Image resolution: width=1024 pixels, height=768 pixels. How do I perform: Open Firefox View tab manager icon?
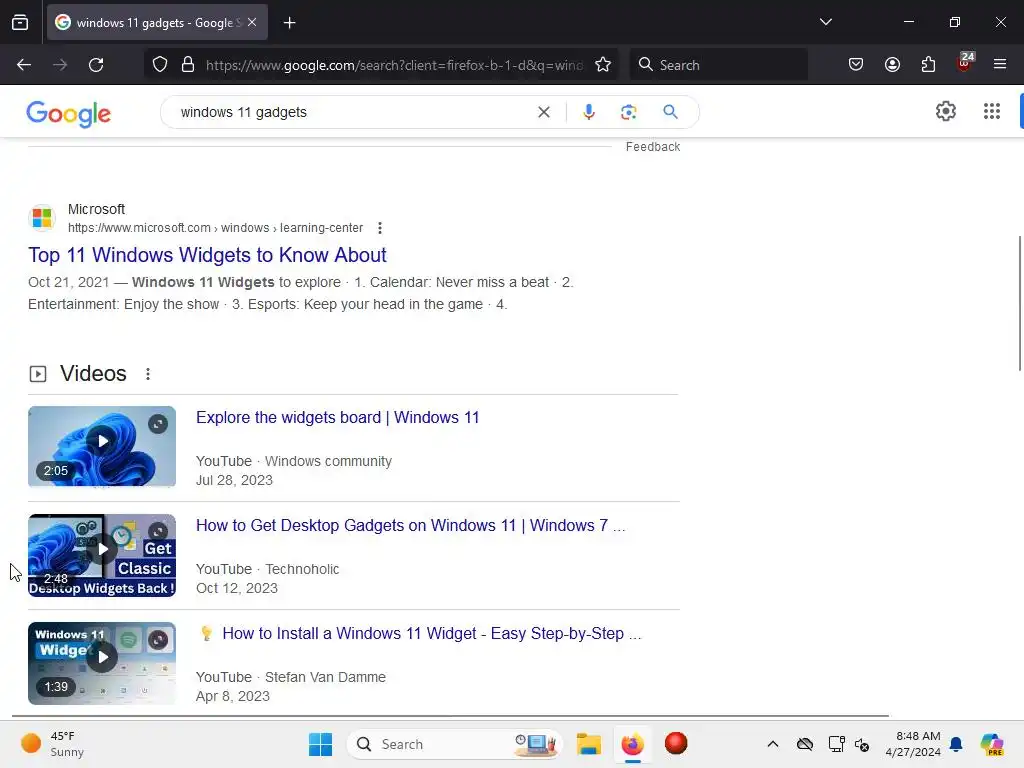pyautogui.click(x=20, y=22)
